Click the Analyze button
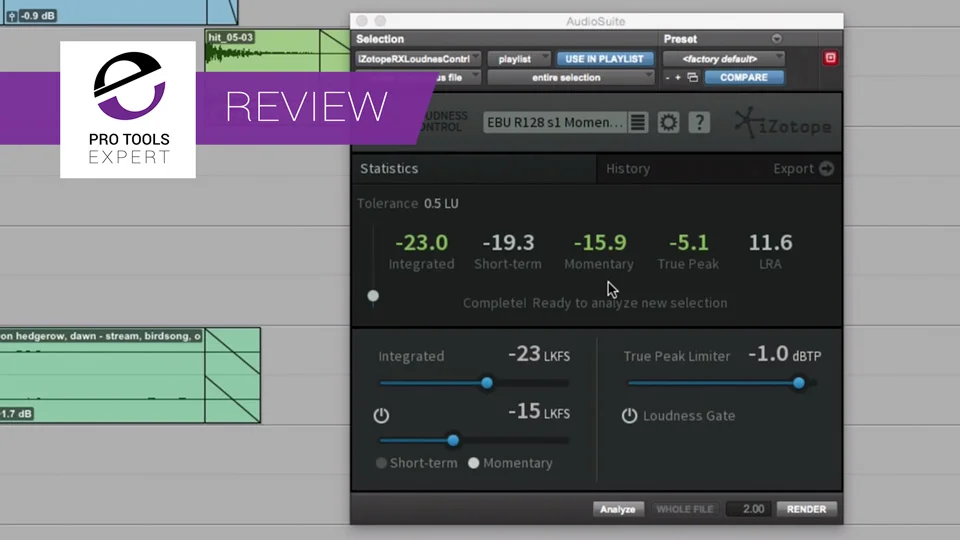The image size is (960, 540). coord(618,509)
